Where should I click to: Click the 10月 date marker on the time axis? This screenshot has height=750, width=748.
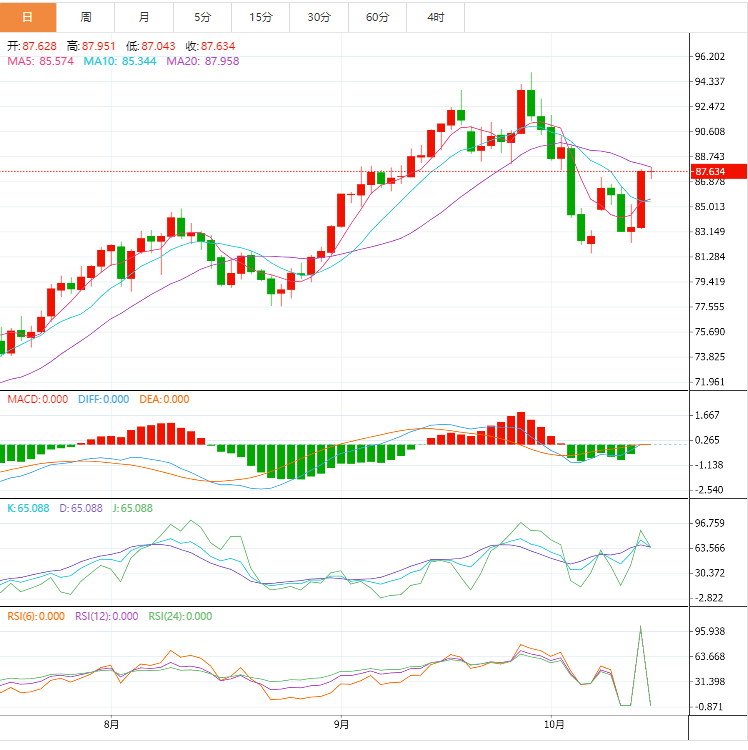pyautogui.click(x=555, y=724)
